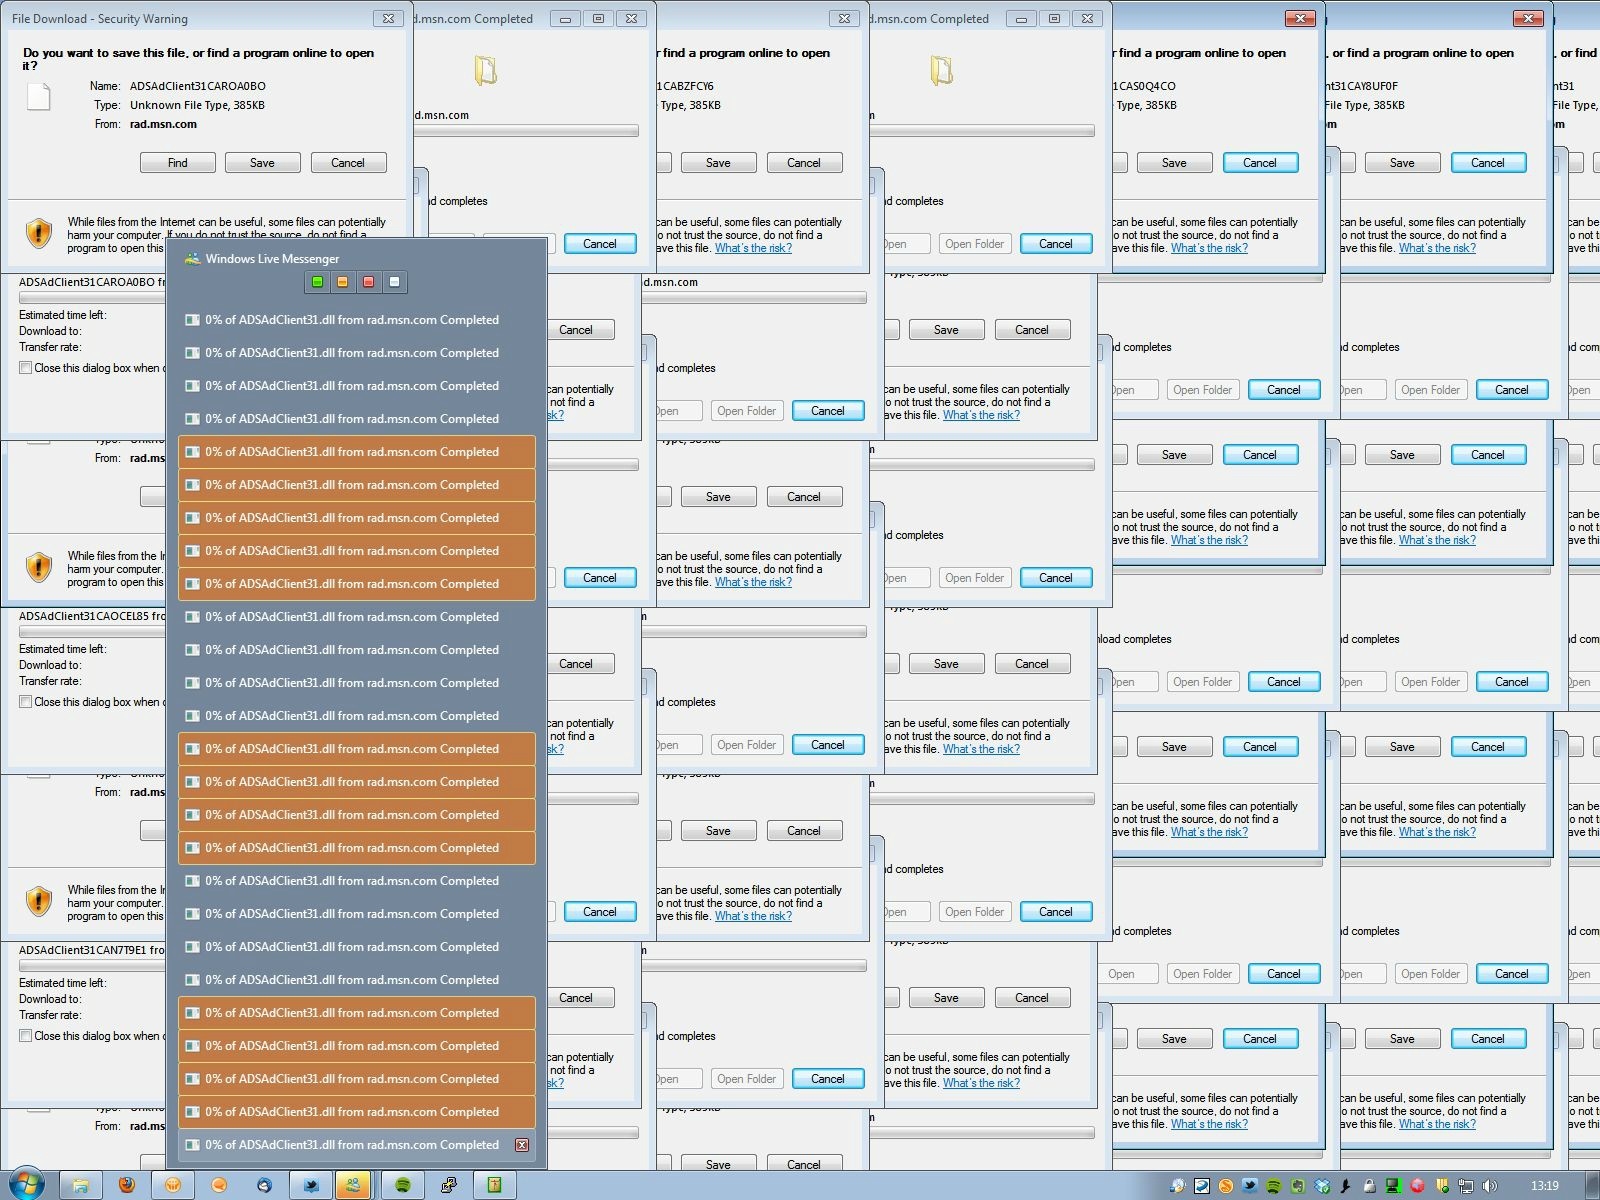The width and height of the screenshot is (1600, 1200).
Task: Click the Twitter bird tray icon
Action: pyautogui.click(x=1250, y=1186)
